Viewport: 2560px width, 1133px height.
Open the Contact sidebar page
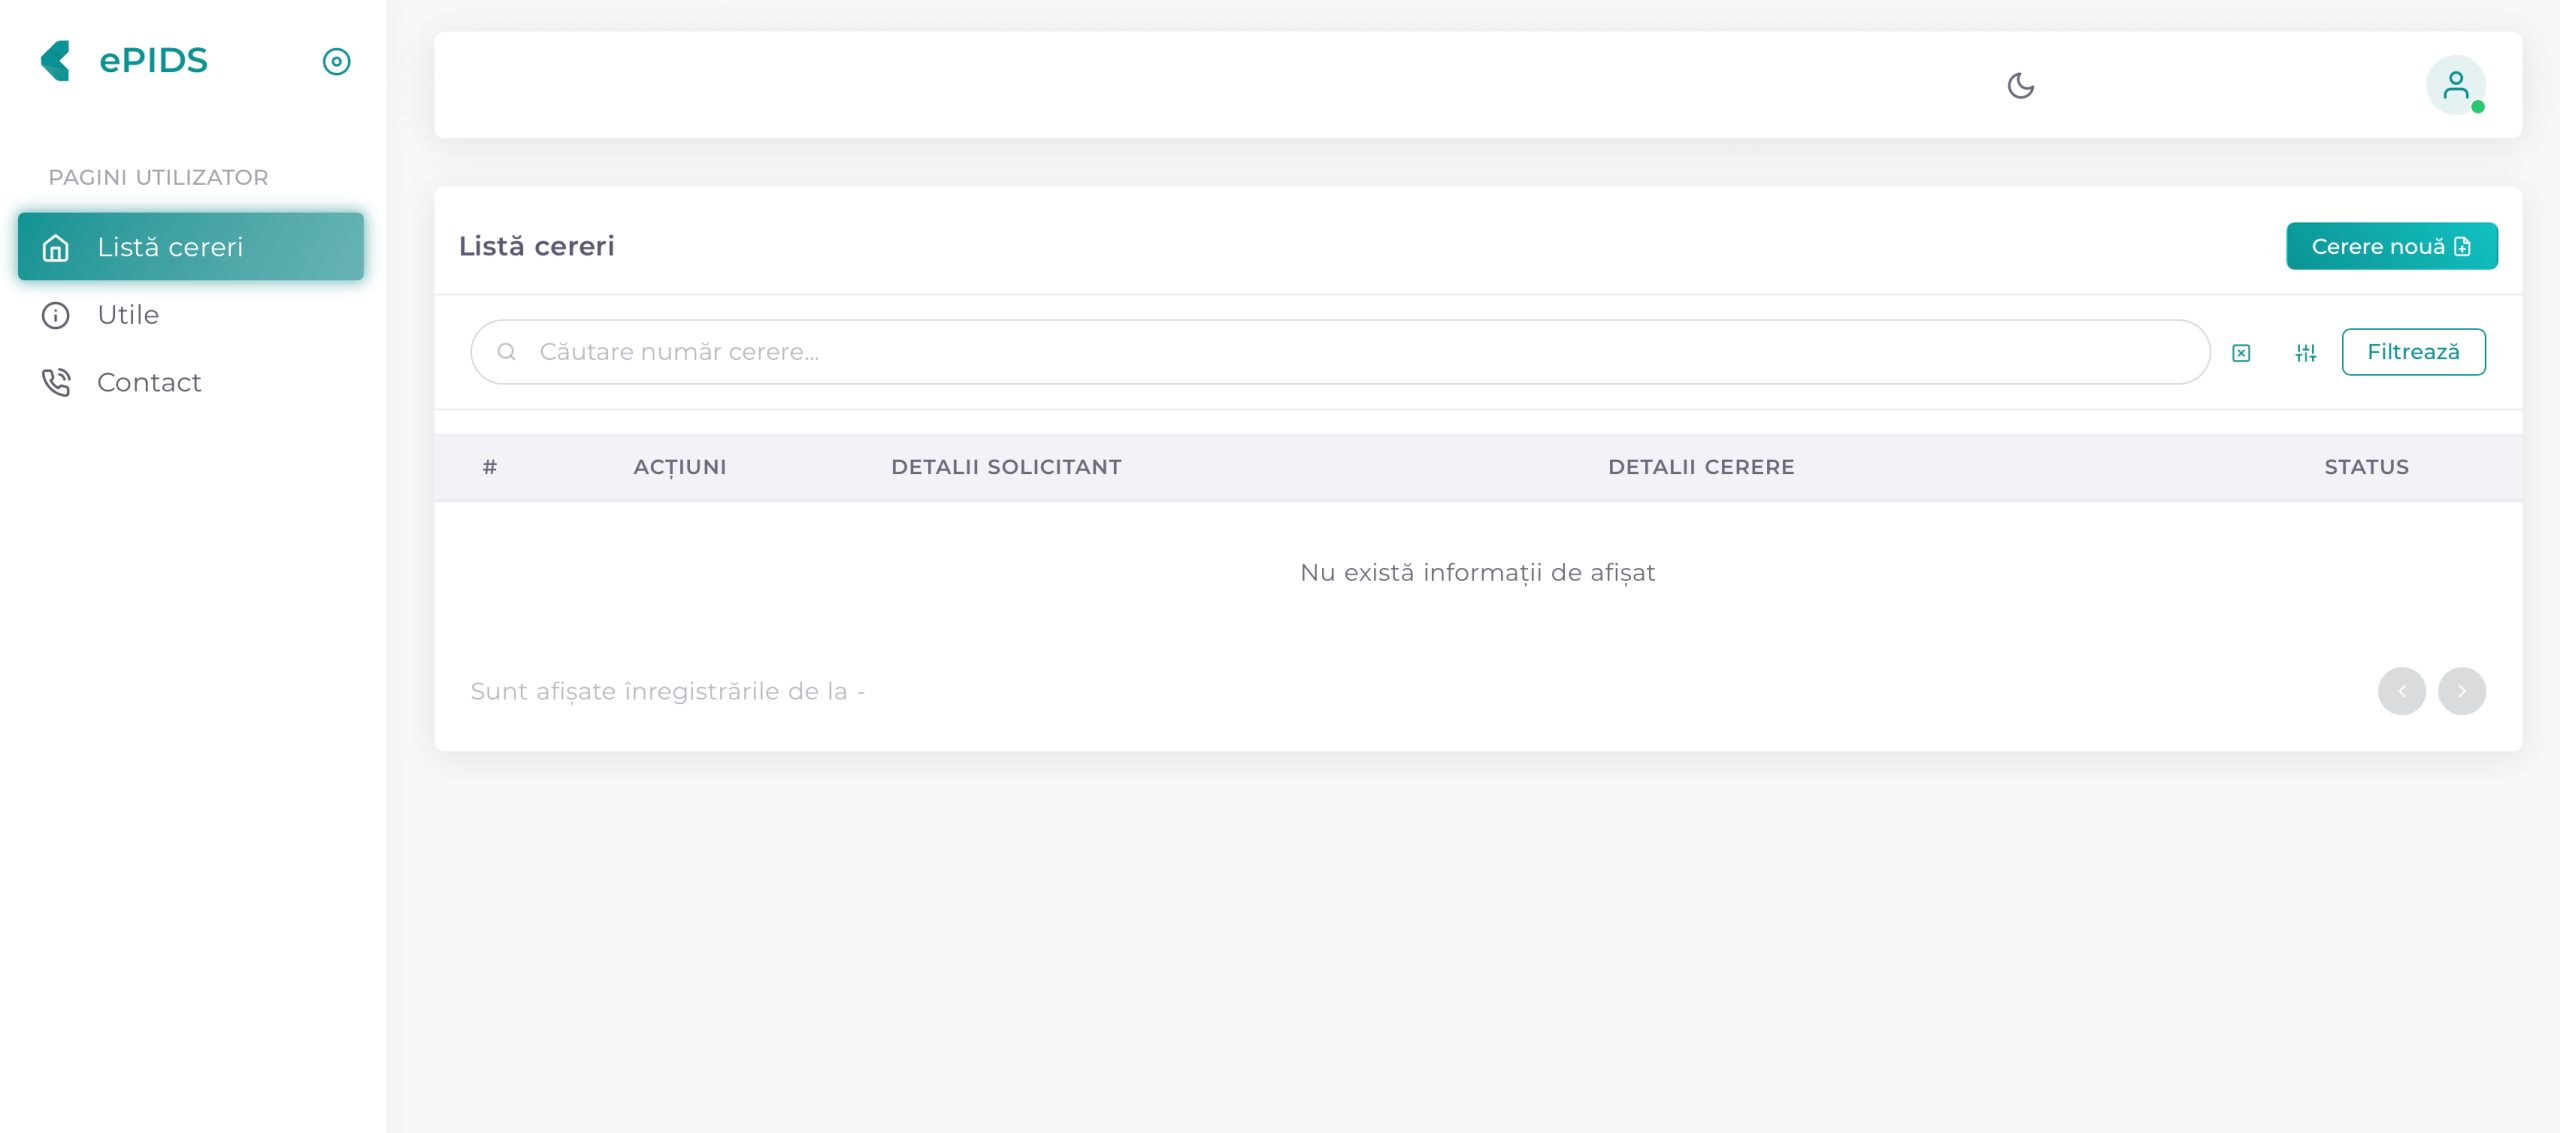tap(149, 383)
